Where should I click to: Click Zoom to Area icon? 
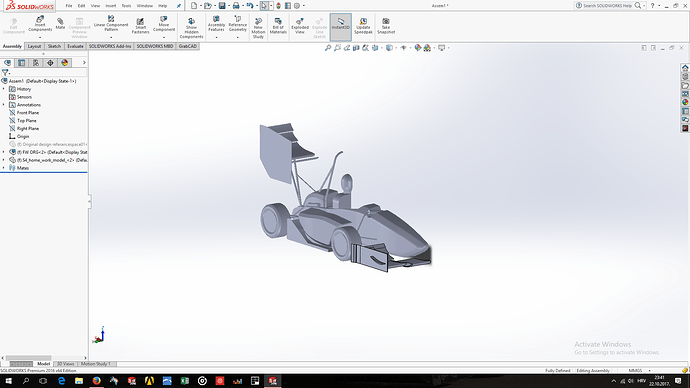338,48
